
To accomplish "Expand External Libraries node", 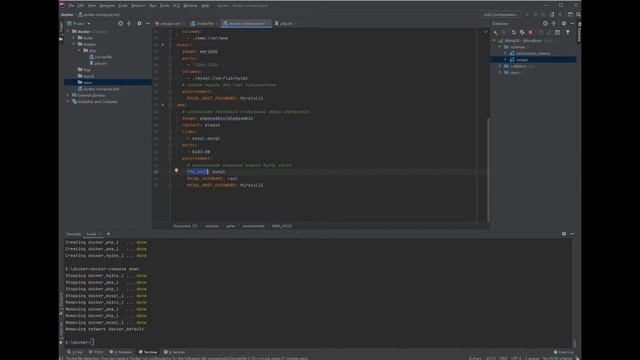I will 68,95.
